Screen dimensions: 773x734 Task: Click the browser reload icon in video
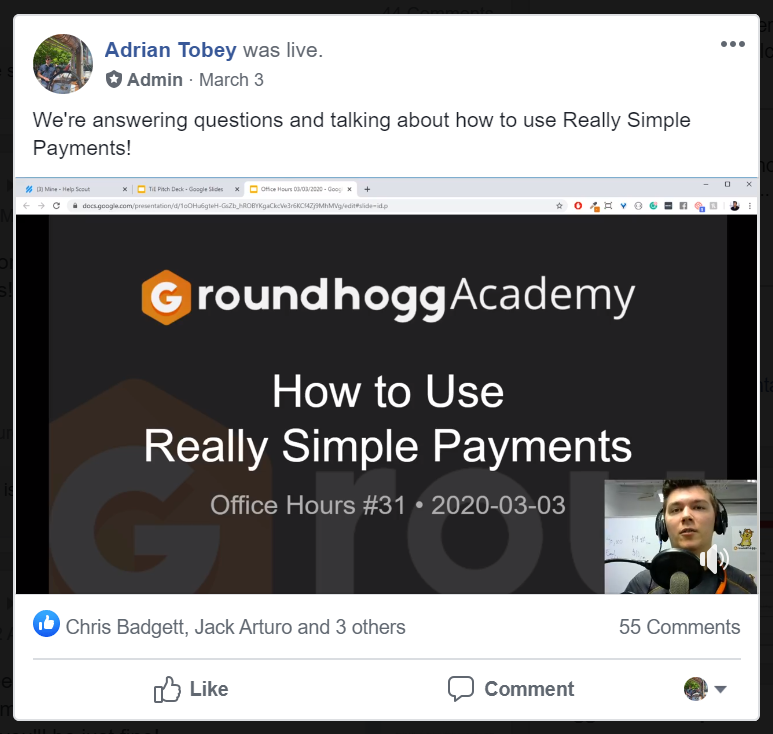pyautogui.click(x=56, y=206)
